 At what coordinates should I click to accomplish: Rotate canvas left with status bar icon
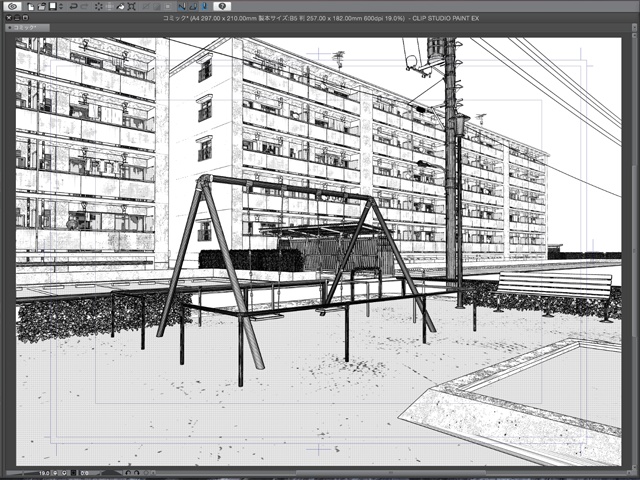128,473
